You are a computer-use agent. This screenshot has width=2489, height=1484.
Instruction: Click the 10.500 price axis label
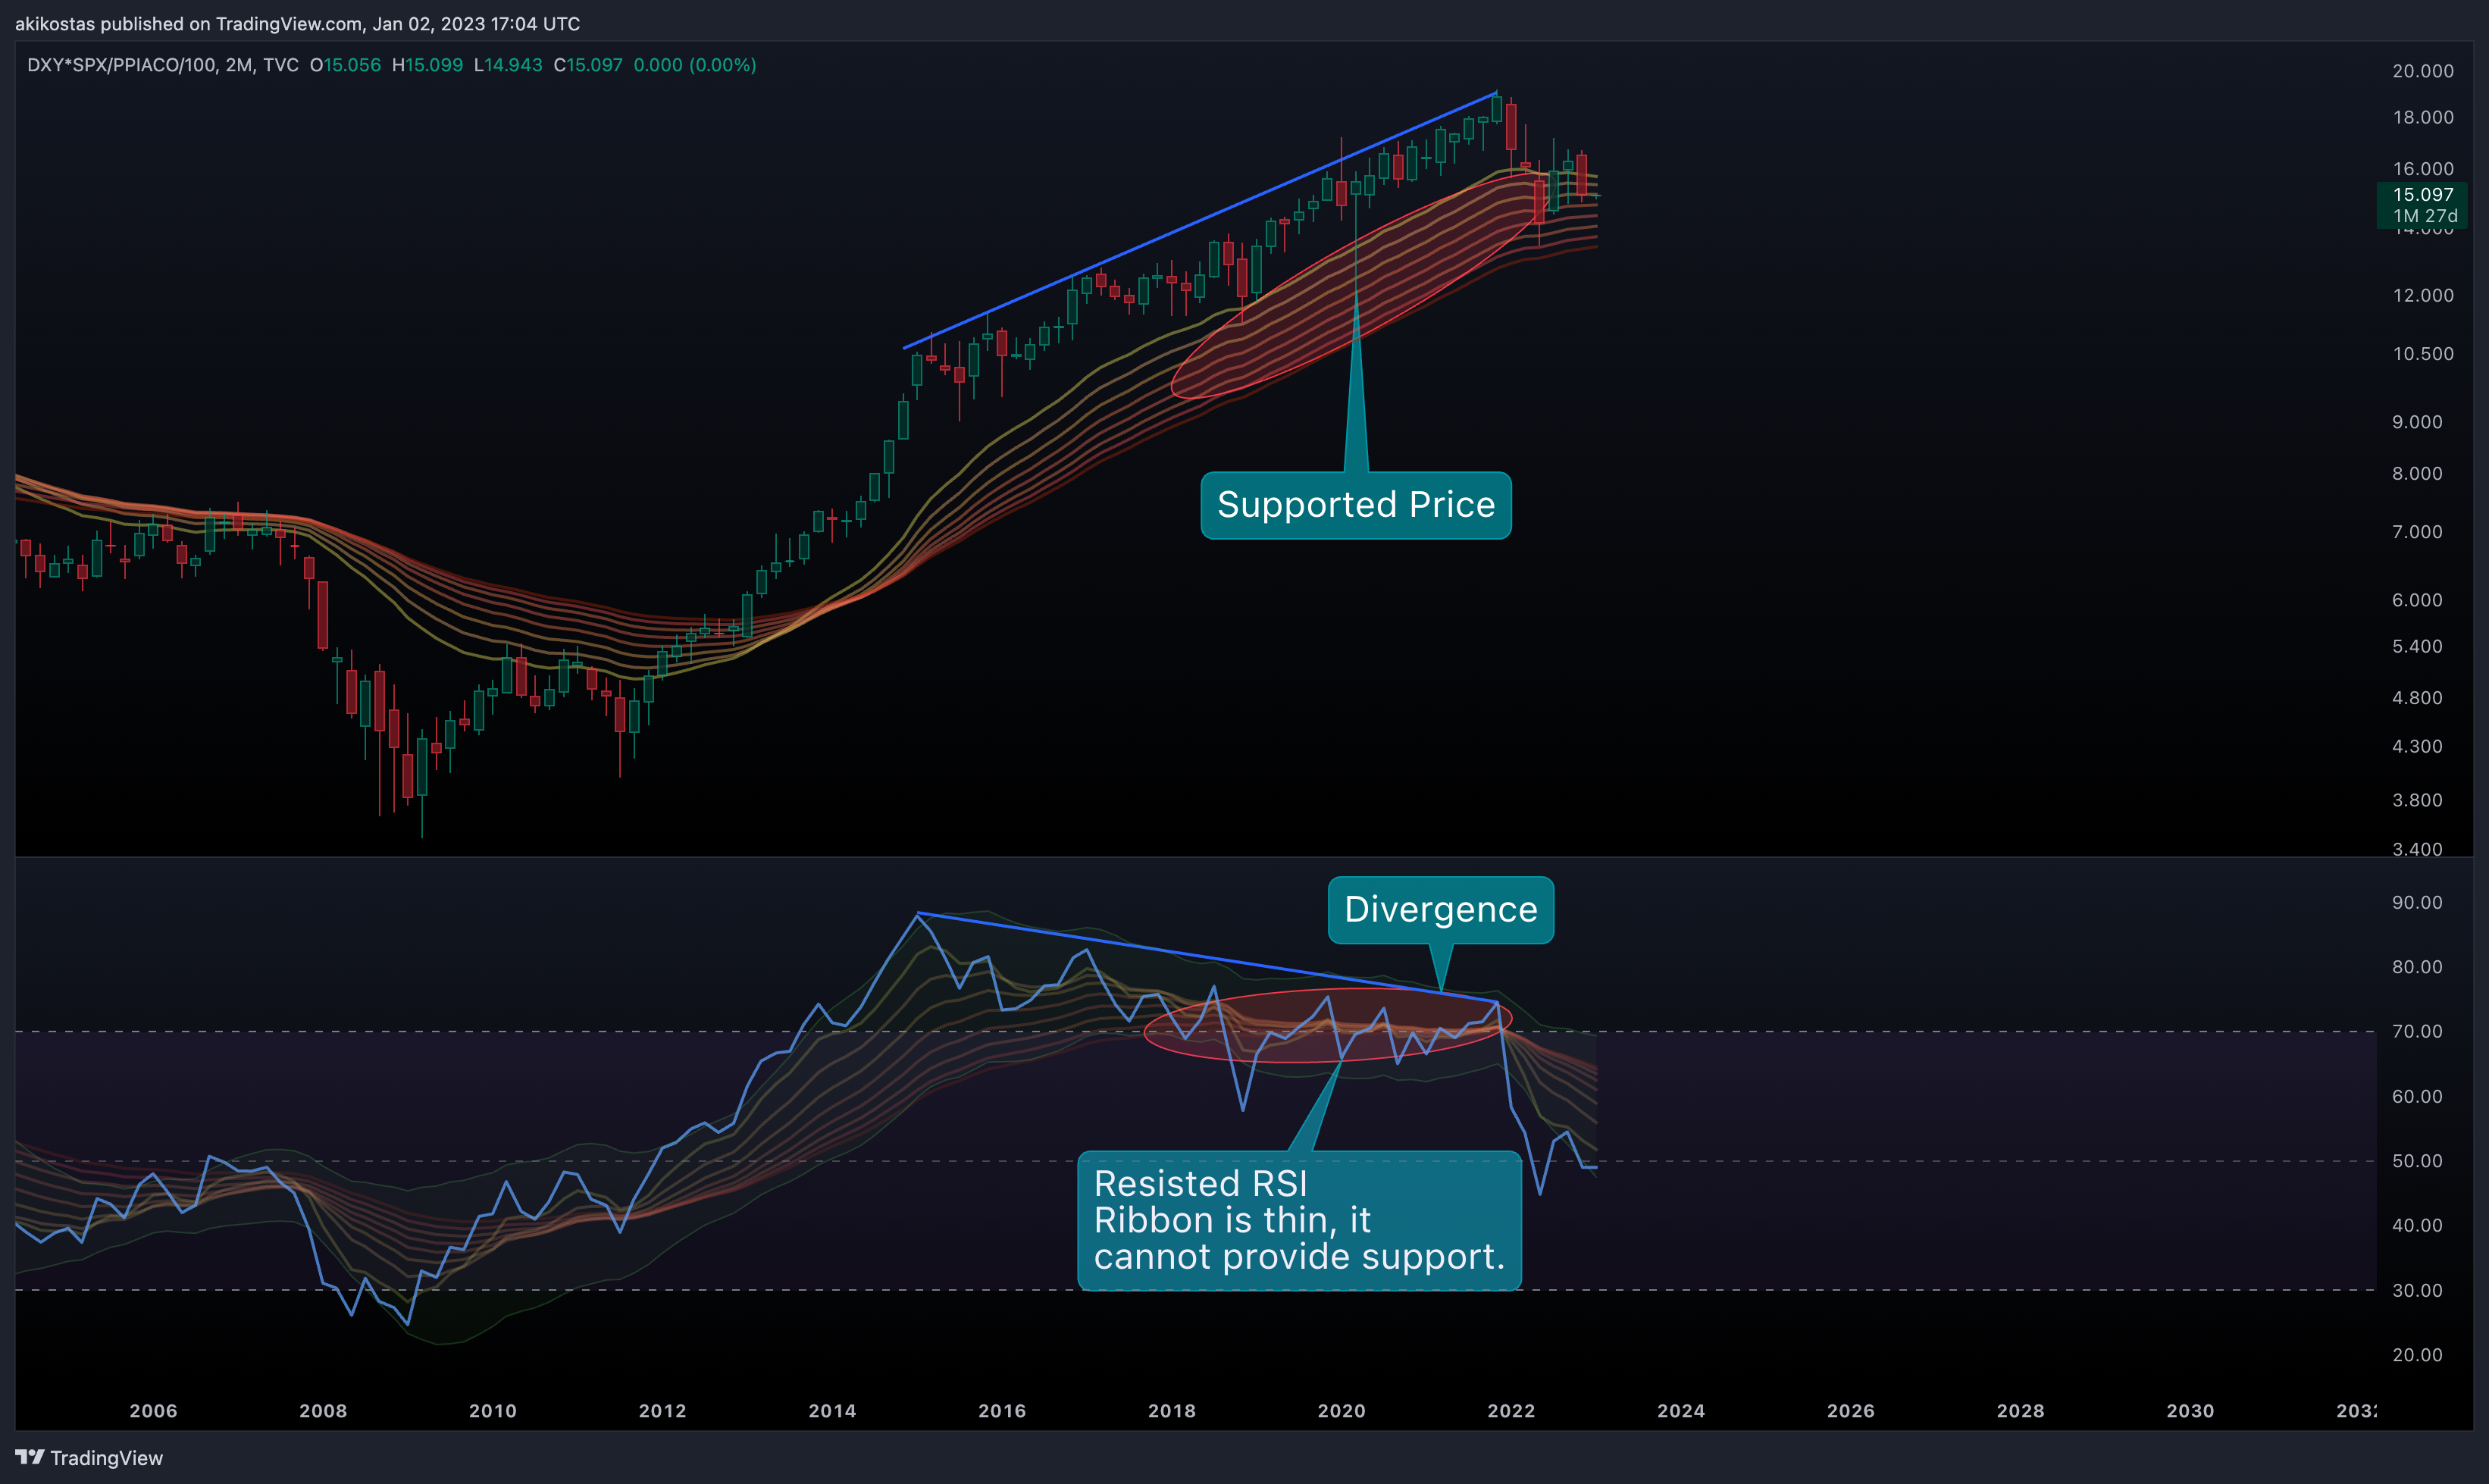2422,354
